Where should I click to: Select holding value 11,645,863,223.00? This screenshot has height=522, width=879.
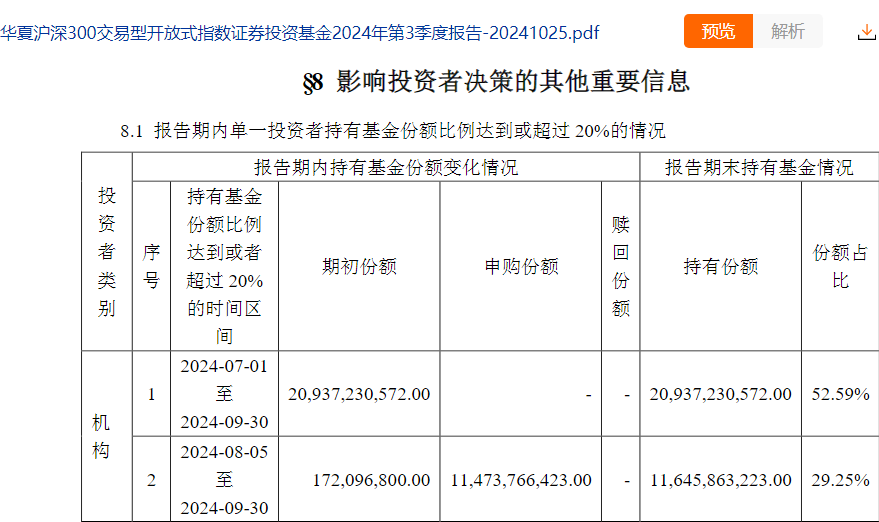(721, 480)
